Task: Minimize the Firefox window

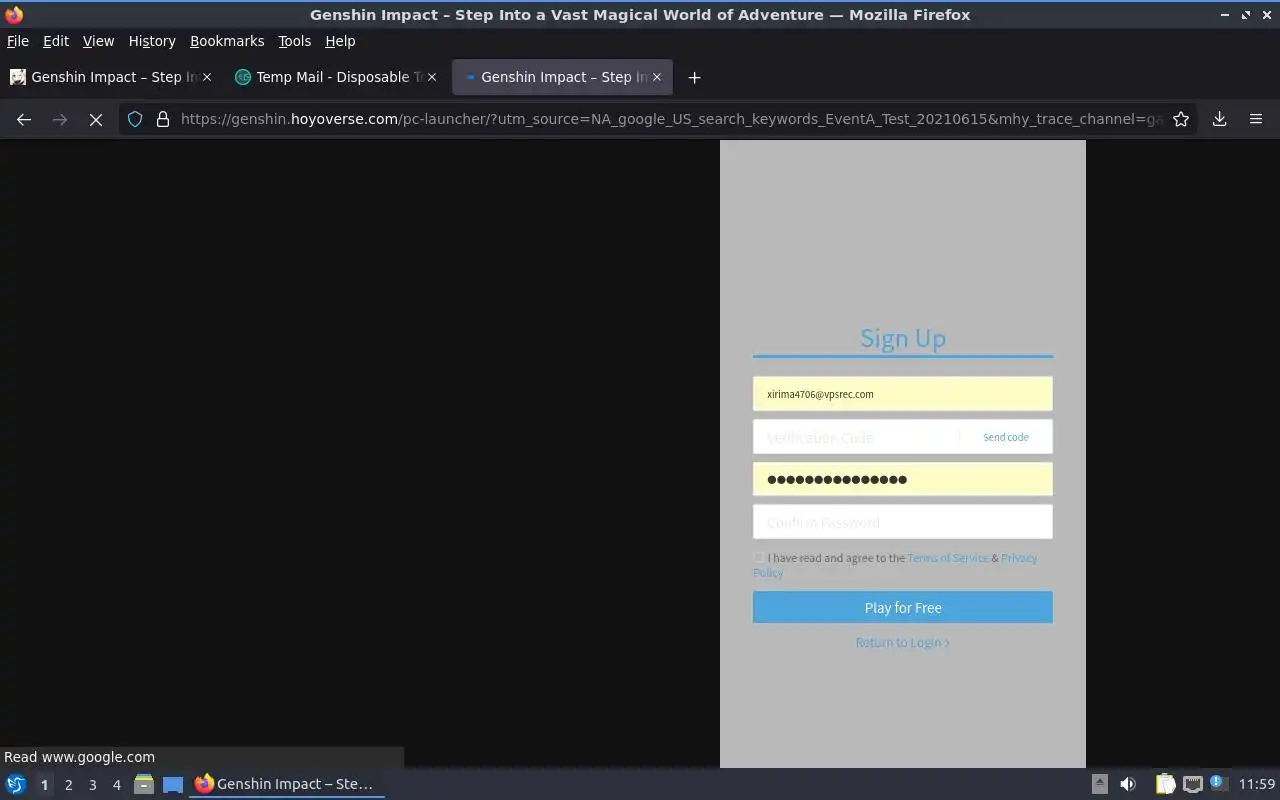Action: click(1226, 15)
